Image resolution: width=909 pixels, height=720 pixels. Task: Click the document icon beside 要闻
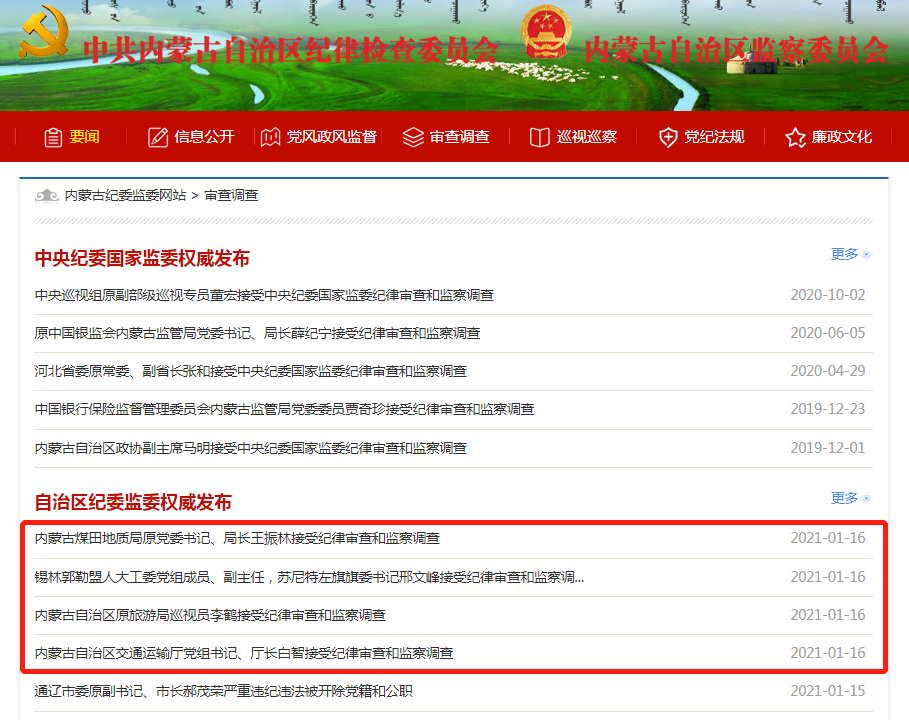(55, 137)
